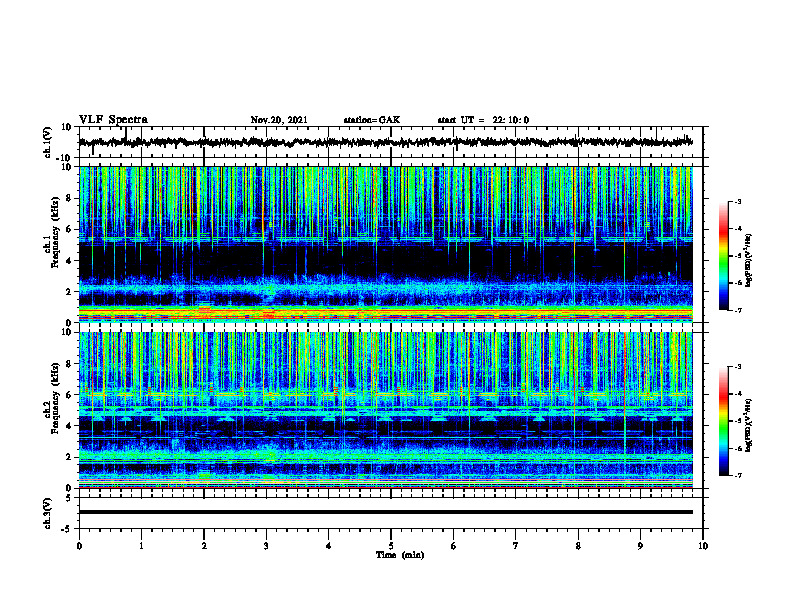This screenshot has width=792, height=612.
Task: Click the "4" kHz tick on ch.1 frequency axis
Action: 69,261
